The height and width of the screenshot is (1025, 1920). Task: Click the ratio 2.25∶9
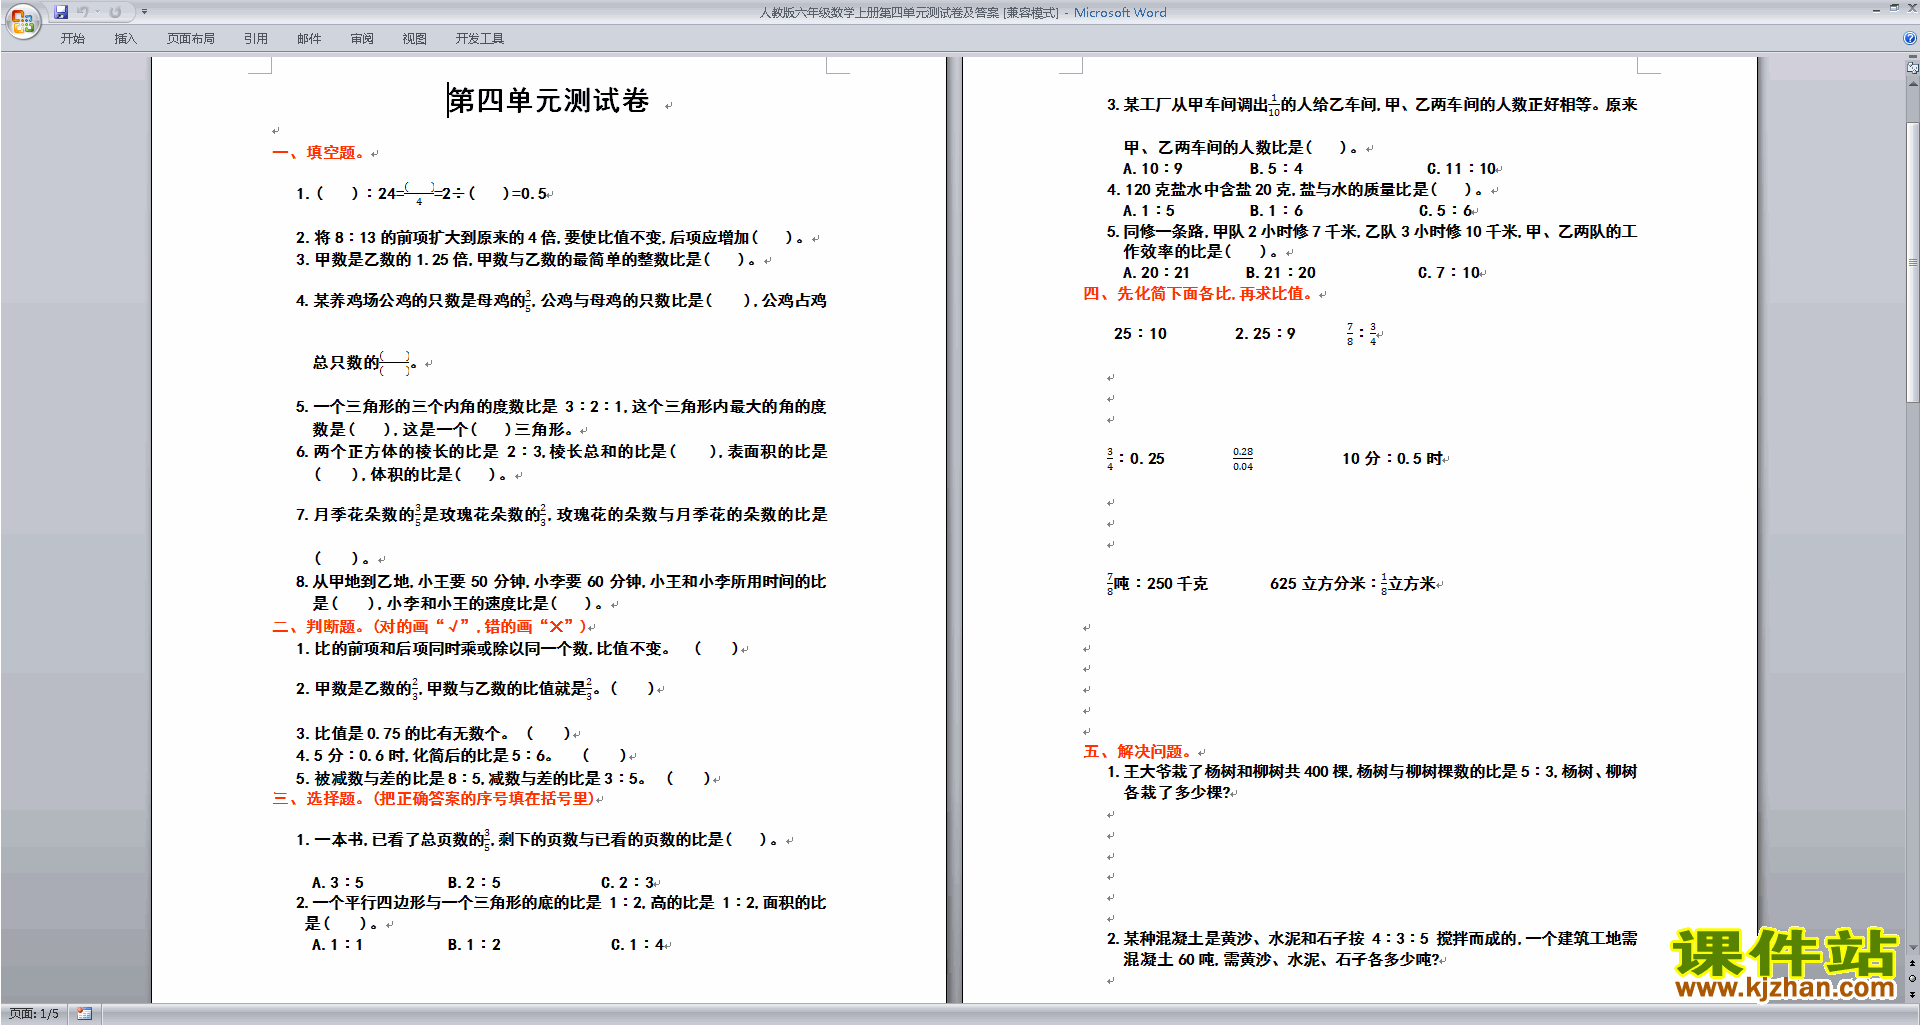(x=1265, y=334)
